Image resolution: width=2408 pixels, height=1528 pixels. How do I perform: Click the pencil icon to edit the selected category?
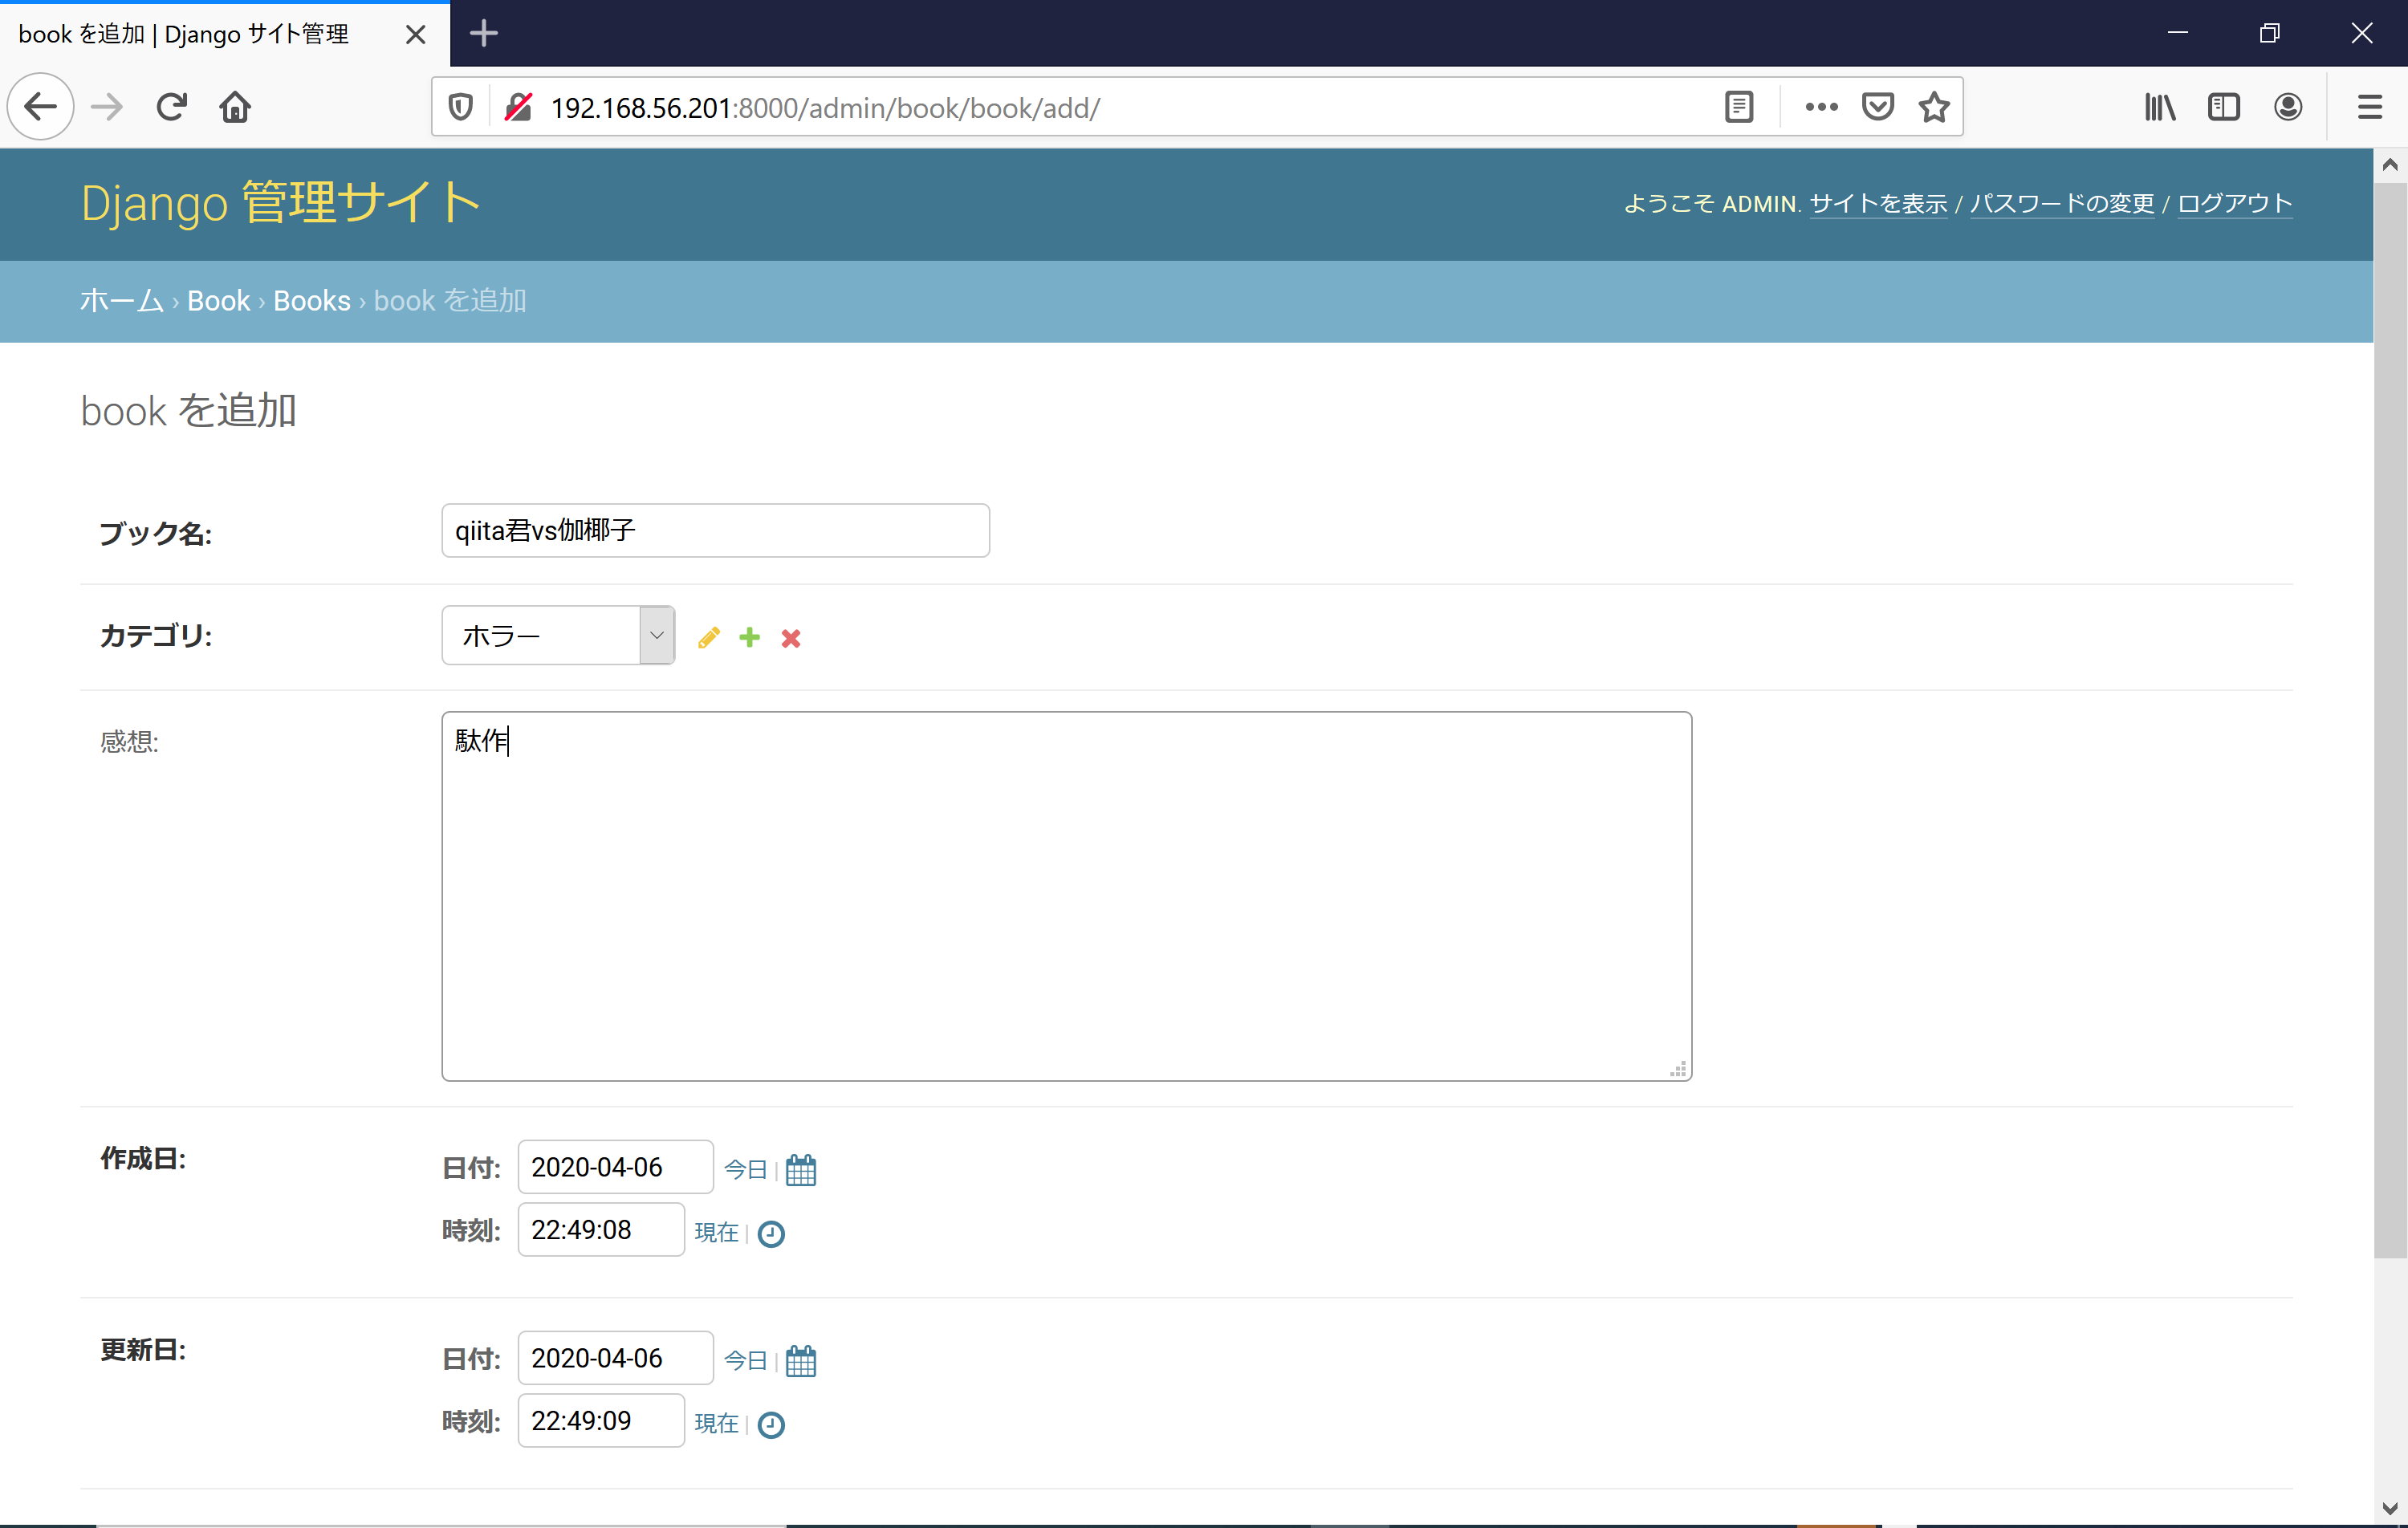709,637
